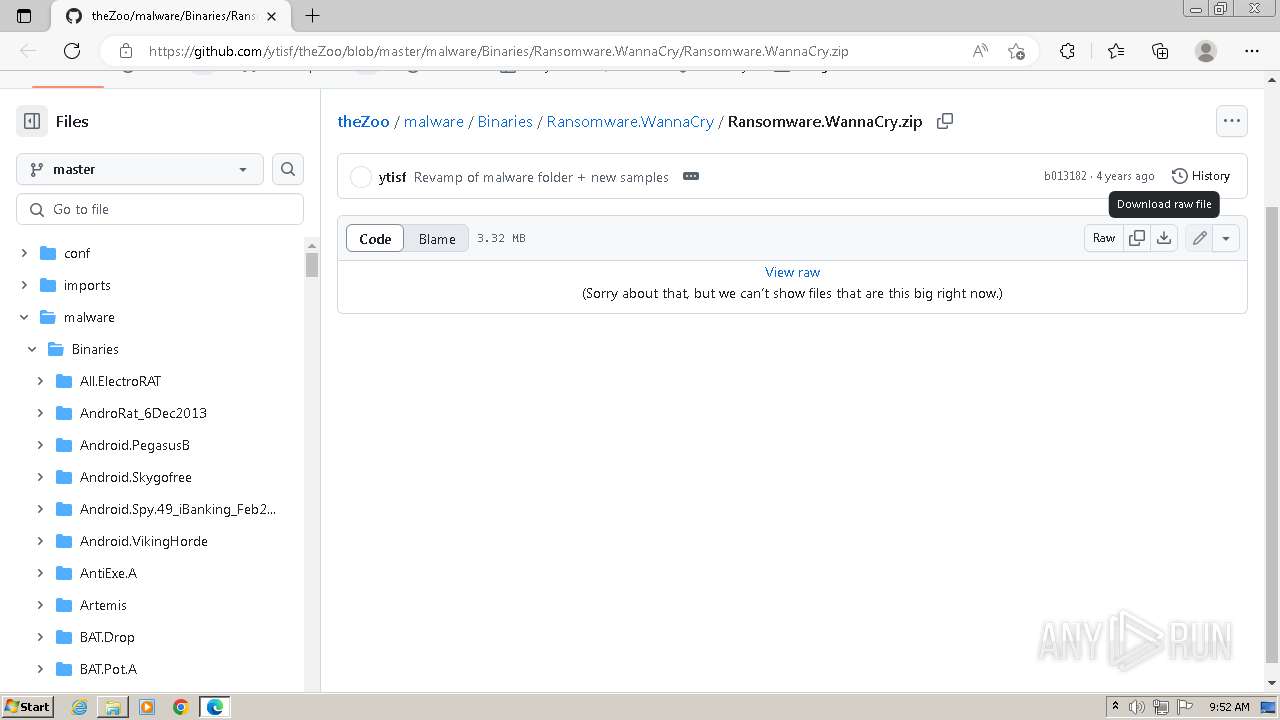Expand commit message ellipsis button
The image size is (1280, 720).
[x=691, y=176]
